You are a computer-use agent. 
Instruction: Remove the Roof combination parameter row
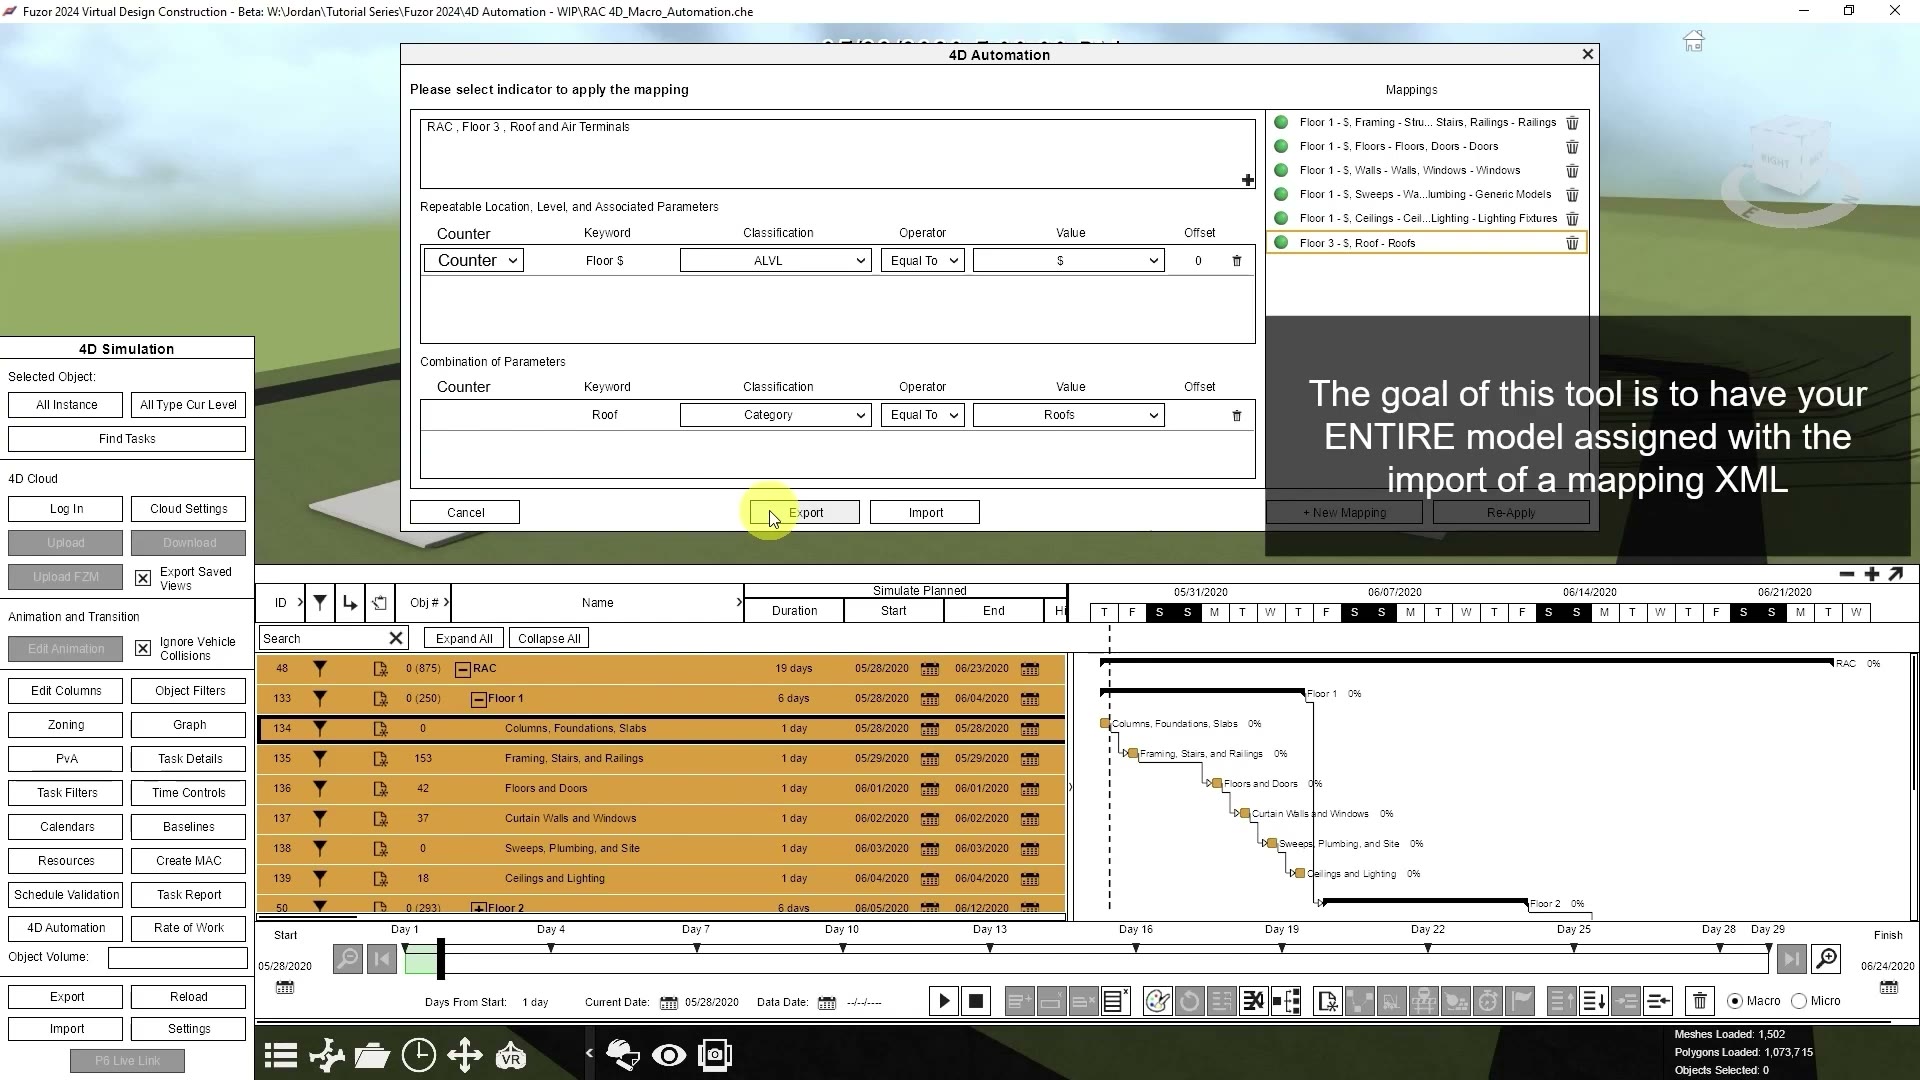[1237, 415]
